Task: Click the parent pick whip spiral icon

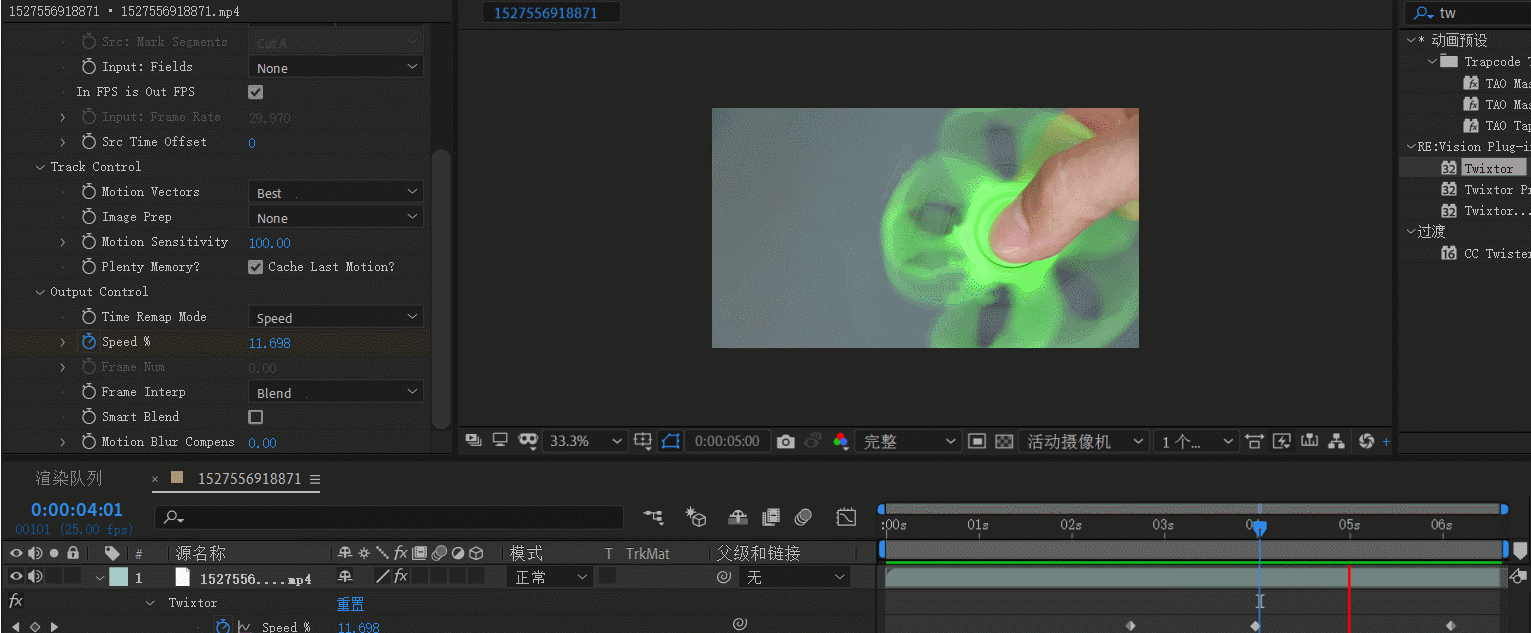Action: (x=724, y=577)
